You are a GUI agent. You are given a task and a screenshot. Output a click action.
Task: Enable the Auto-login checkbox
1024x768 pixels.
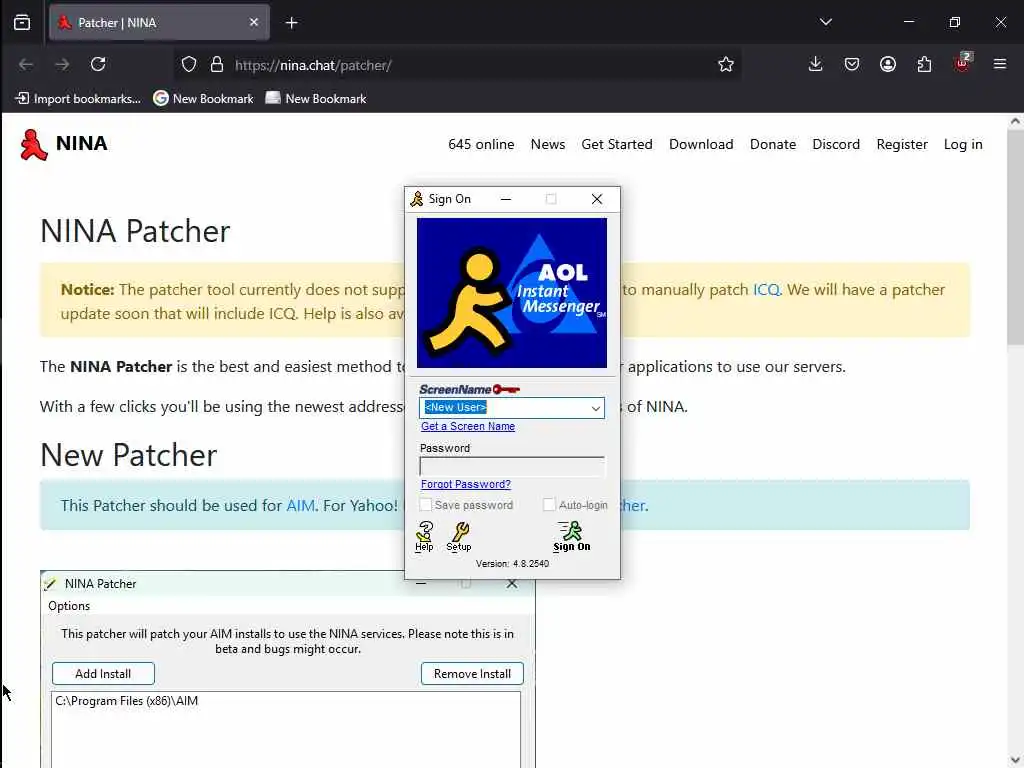point(549,505)
